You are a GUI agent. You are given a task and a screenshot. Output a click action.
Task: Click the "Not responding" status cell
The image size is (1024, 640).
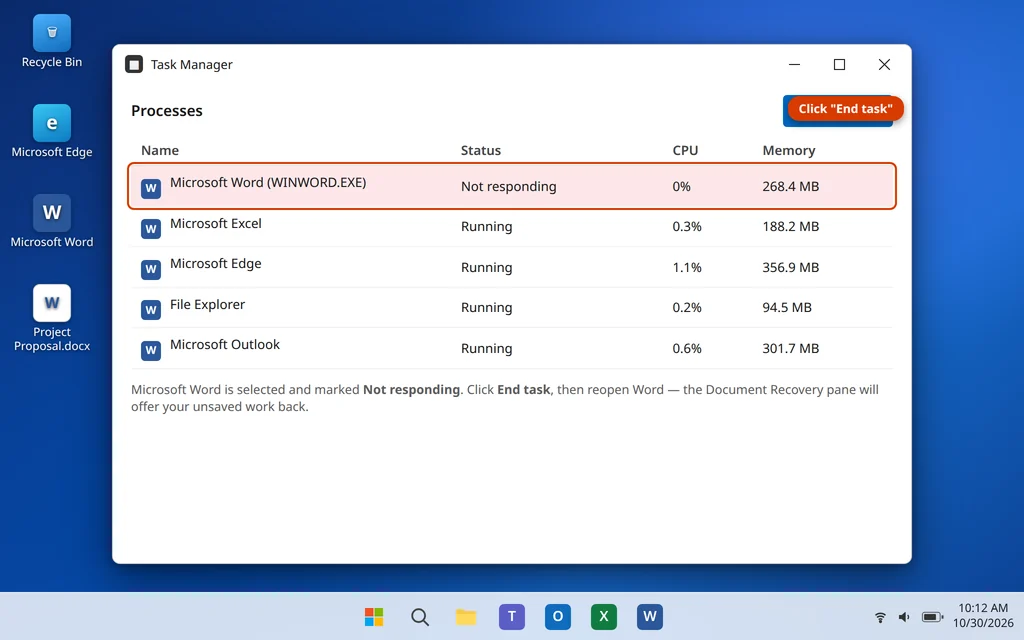pos(509,187)
